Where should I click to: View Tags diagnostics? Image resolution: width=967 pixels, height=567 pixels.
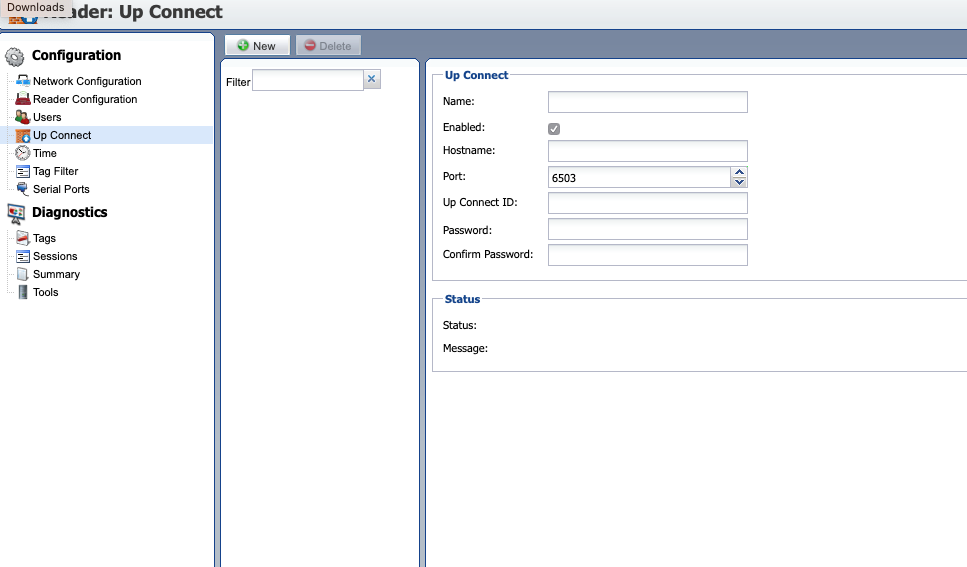coord(44,238)
